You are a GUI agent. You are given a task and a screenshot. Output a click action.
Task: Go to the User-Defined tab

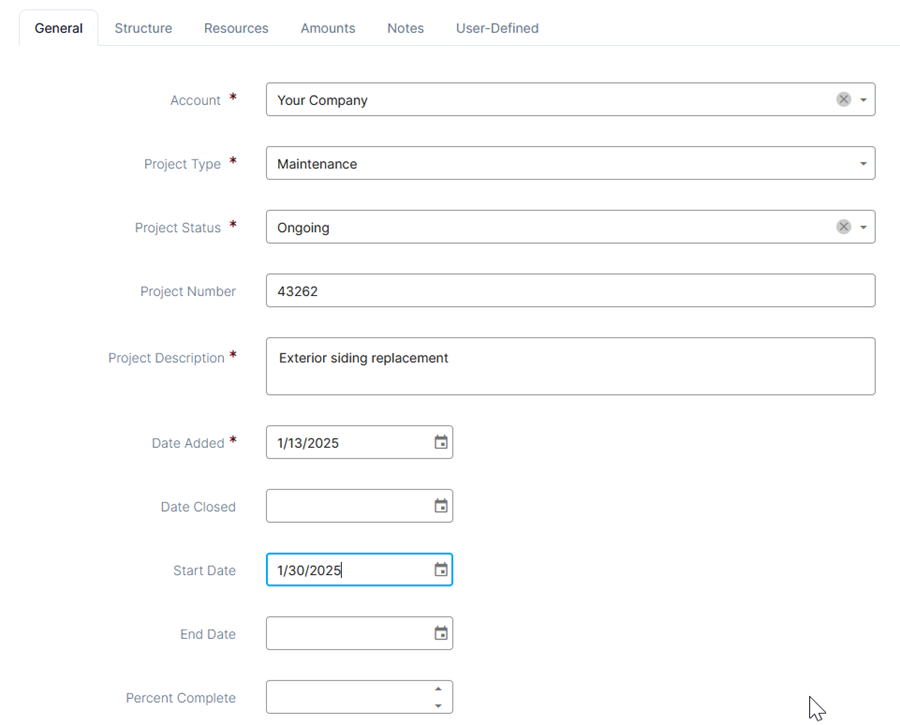pos(497,28)
